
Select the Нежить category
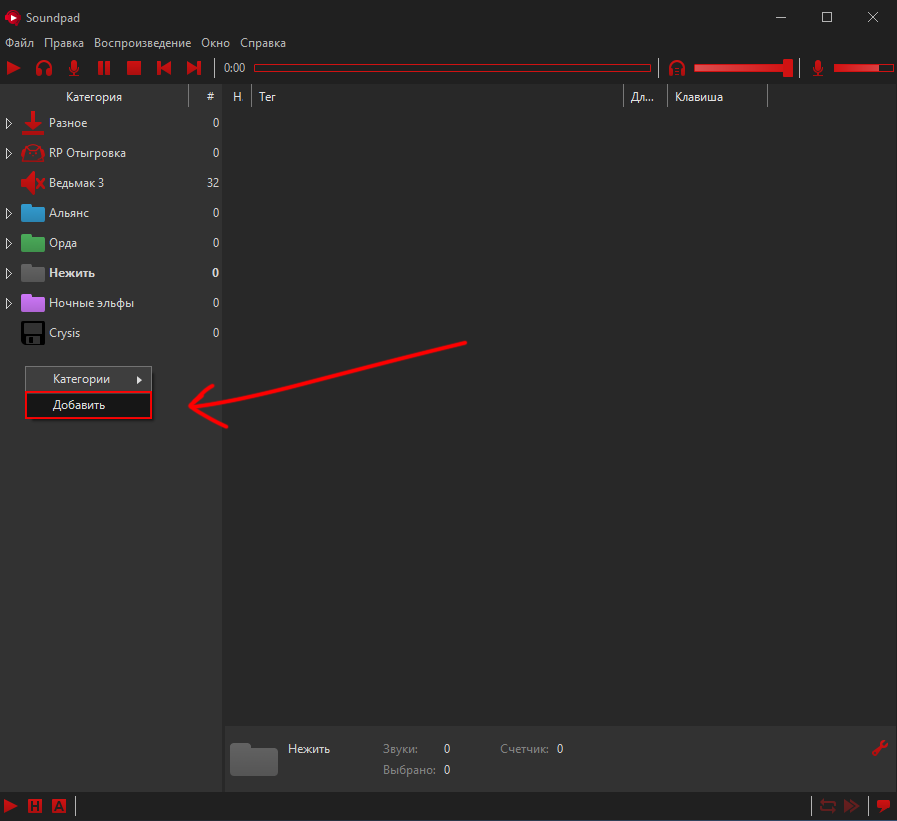click(x=111, y=273)
